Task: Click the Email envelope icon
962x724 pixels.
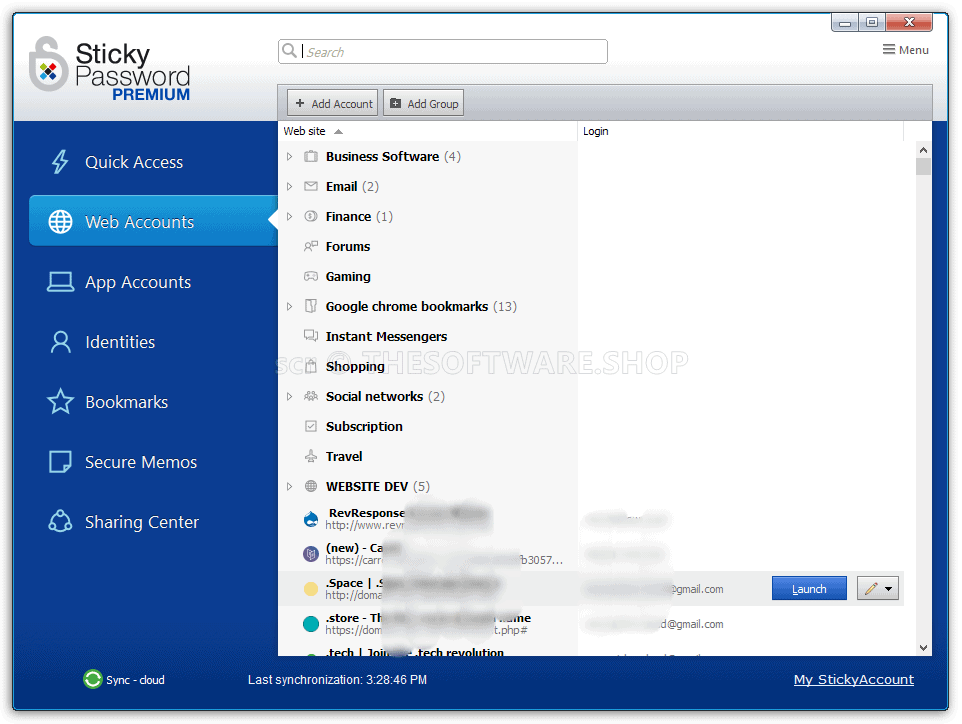Action: 311,186
